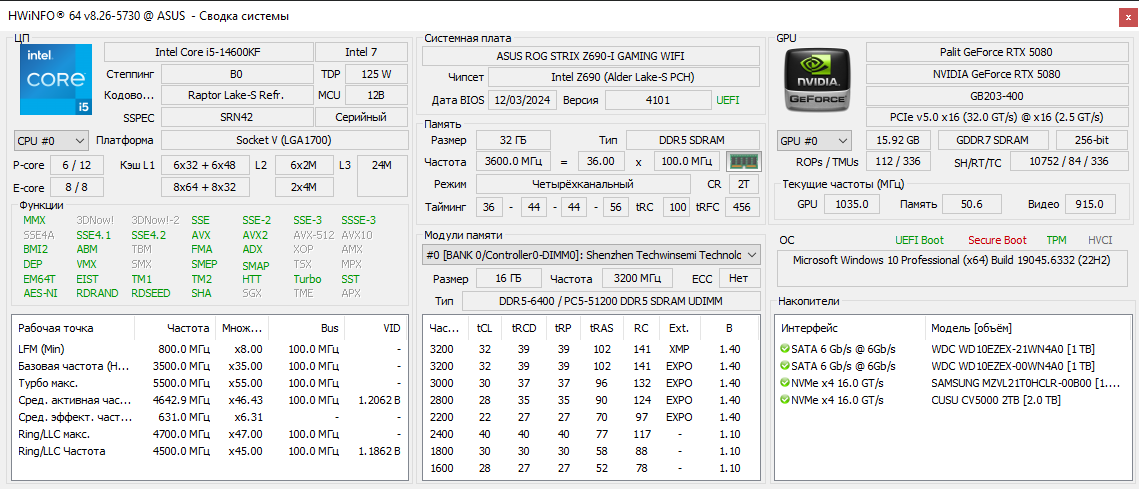Image resolution: width=1139 pixels, height=489 pixels.
Task: Click the UEFI Boot indicator
Action: 919,240
